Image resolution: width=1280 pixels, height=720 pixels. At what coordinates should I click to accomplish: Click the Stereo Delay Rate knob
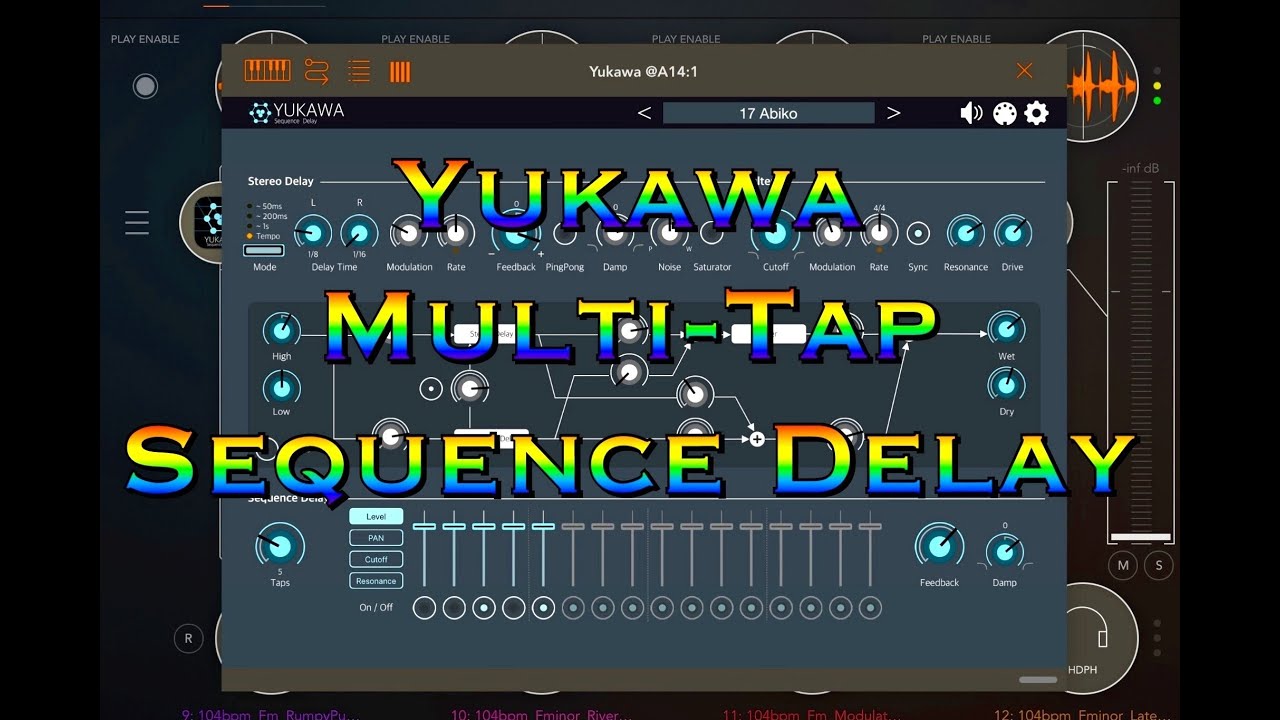[455, 234]
